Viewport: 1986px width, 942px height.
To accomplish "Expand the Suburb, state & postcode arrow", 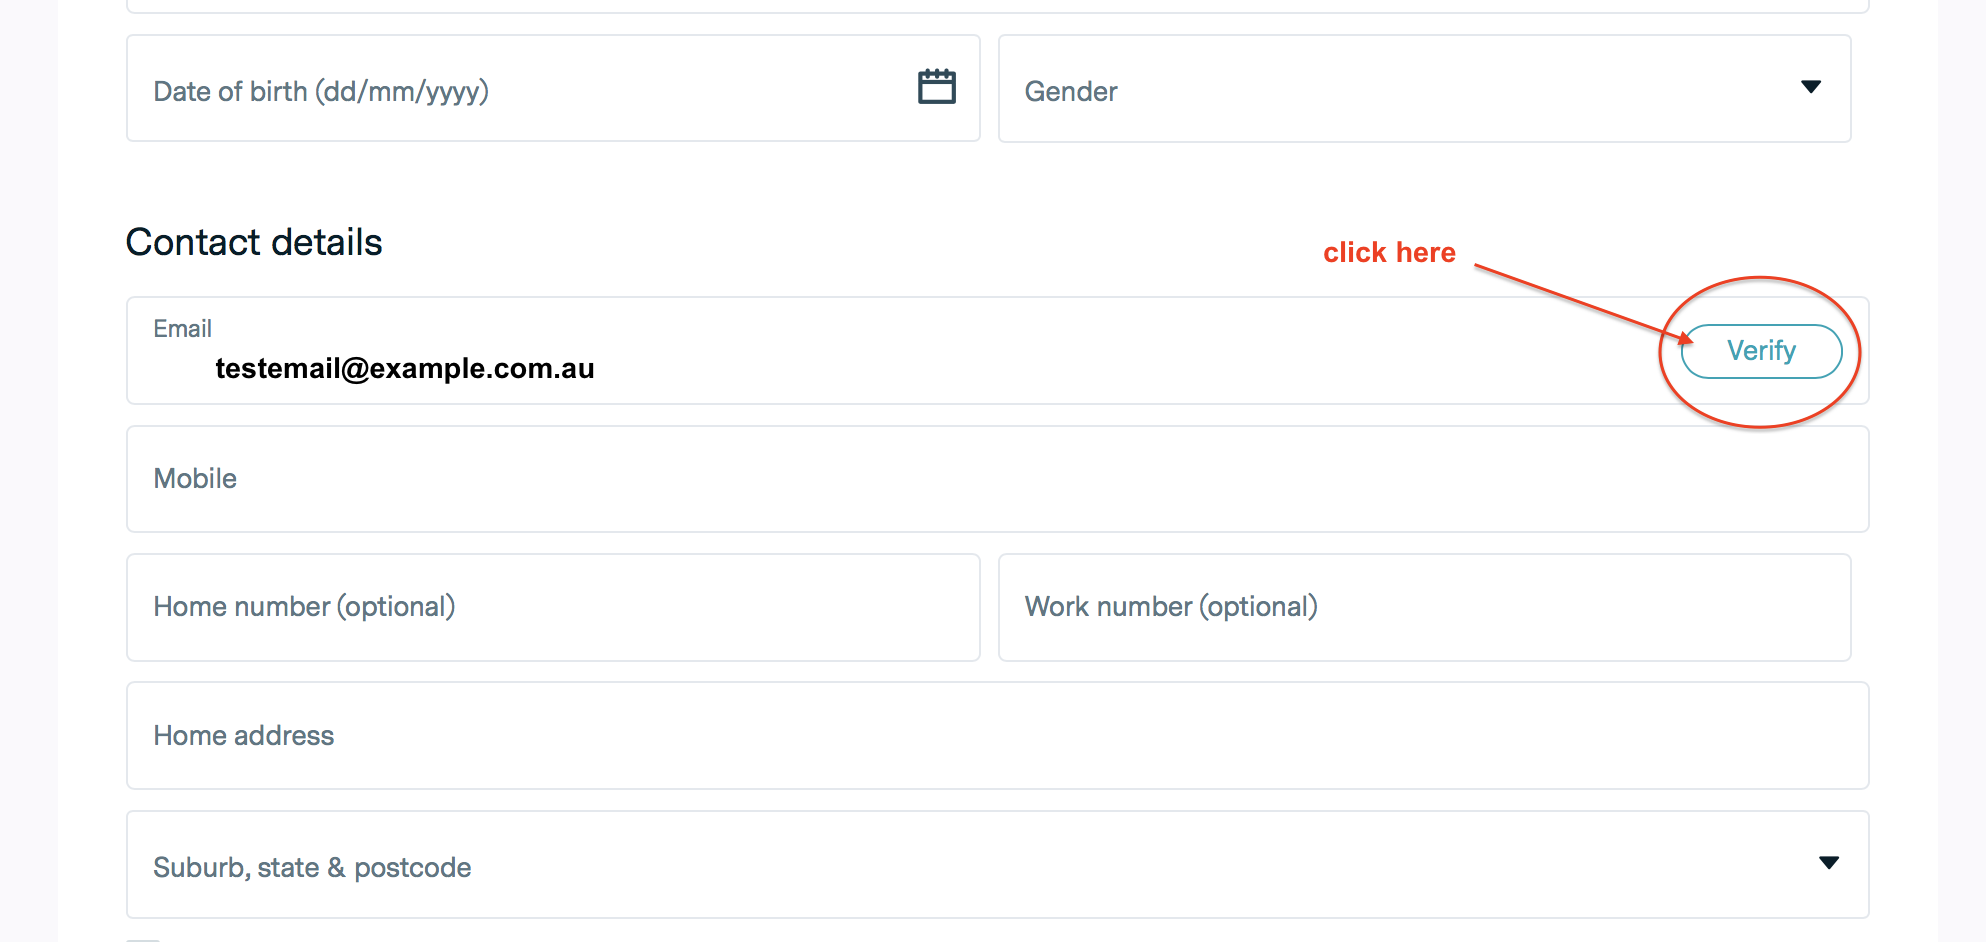I will [x=1828, y=863].
